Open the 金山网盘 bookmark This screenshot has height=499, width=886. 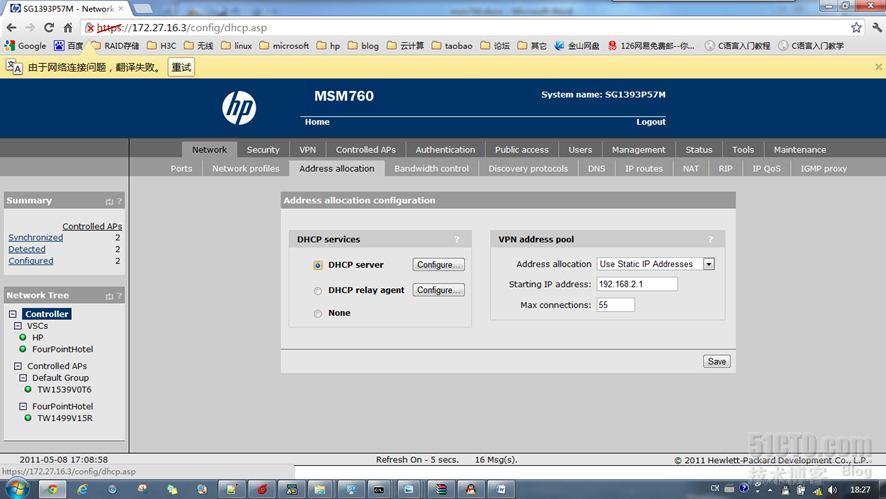[576, 46]
